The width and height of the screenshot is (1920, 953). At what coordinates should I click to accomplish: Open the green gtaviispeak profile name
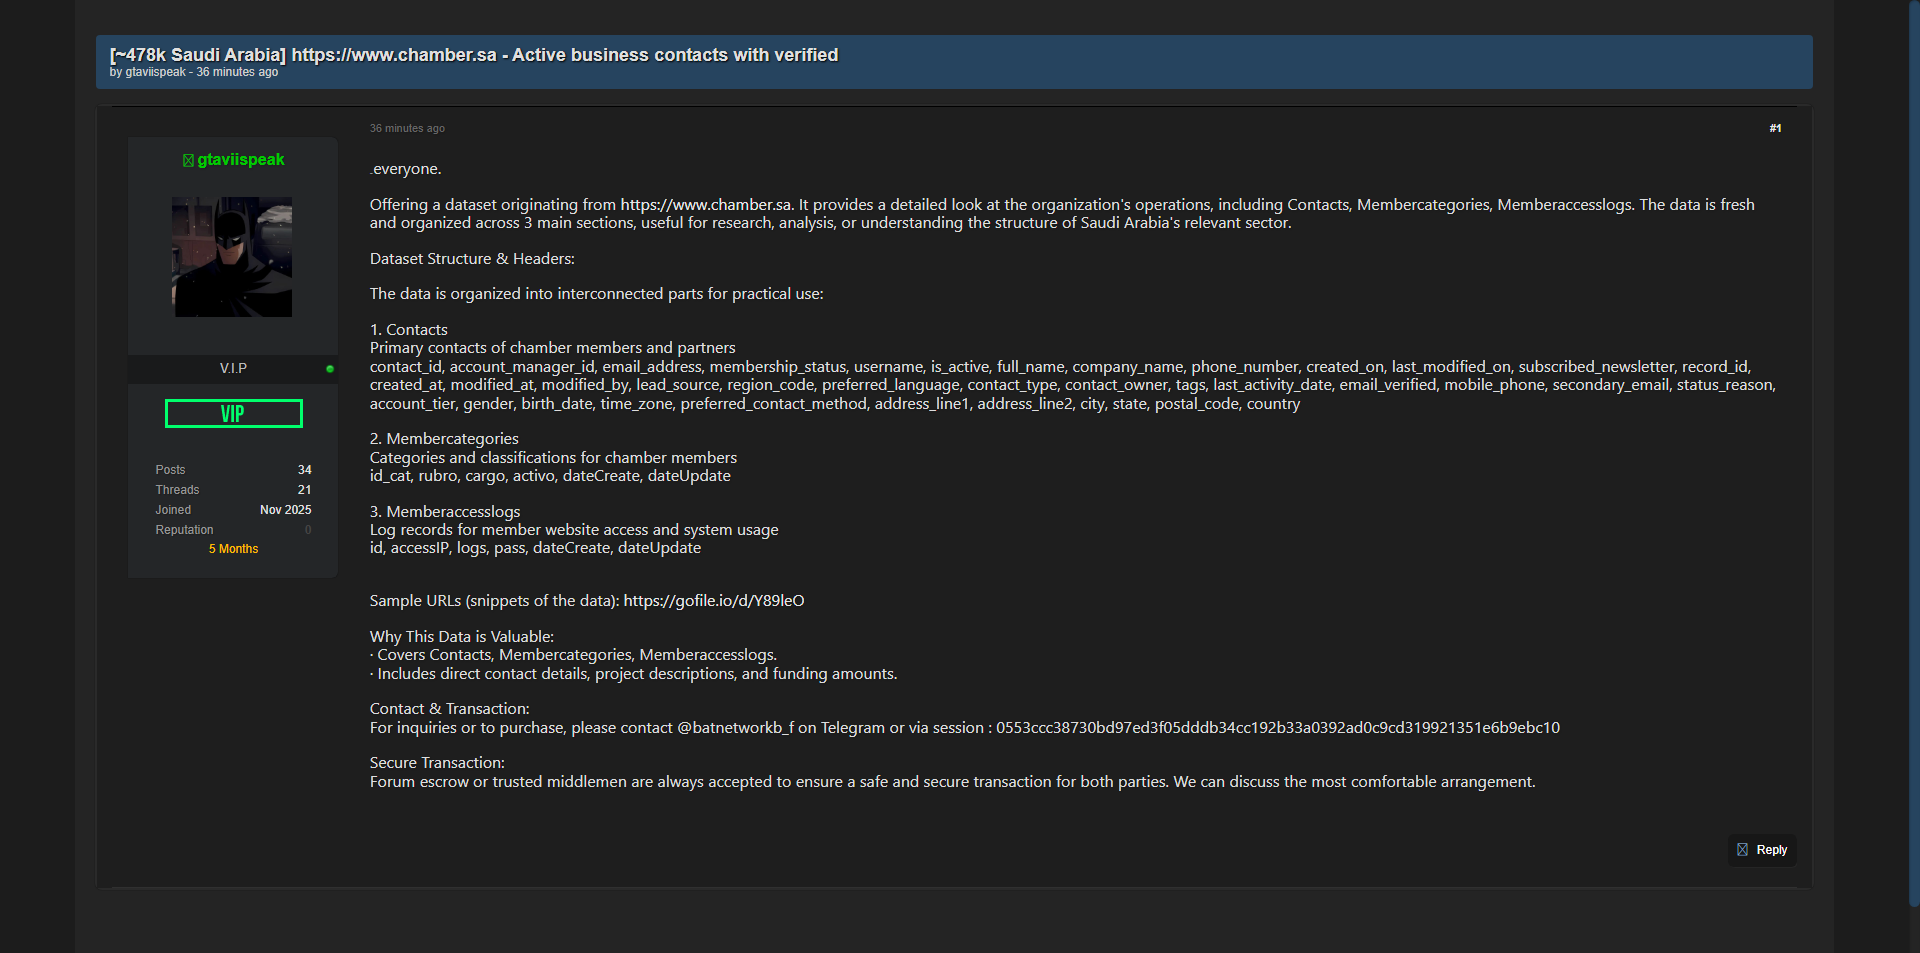[241, 160]
